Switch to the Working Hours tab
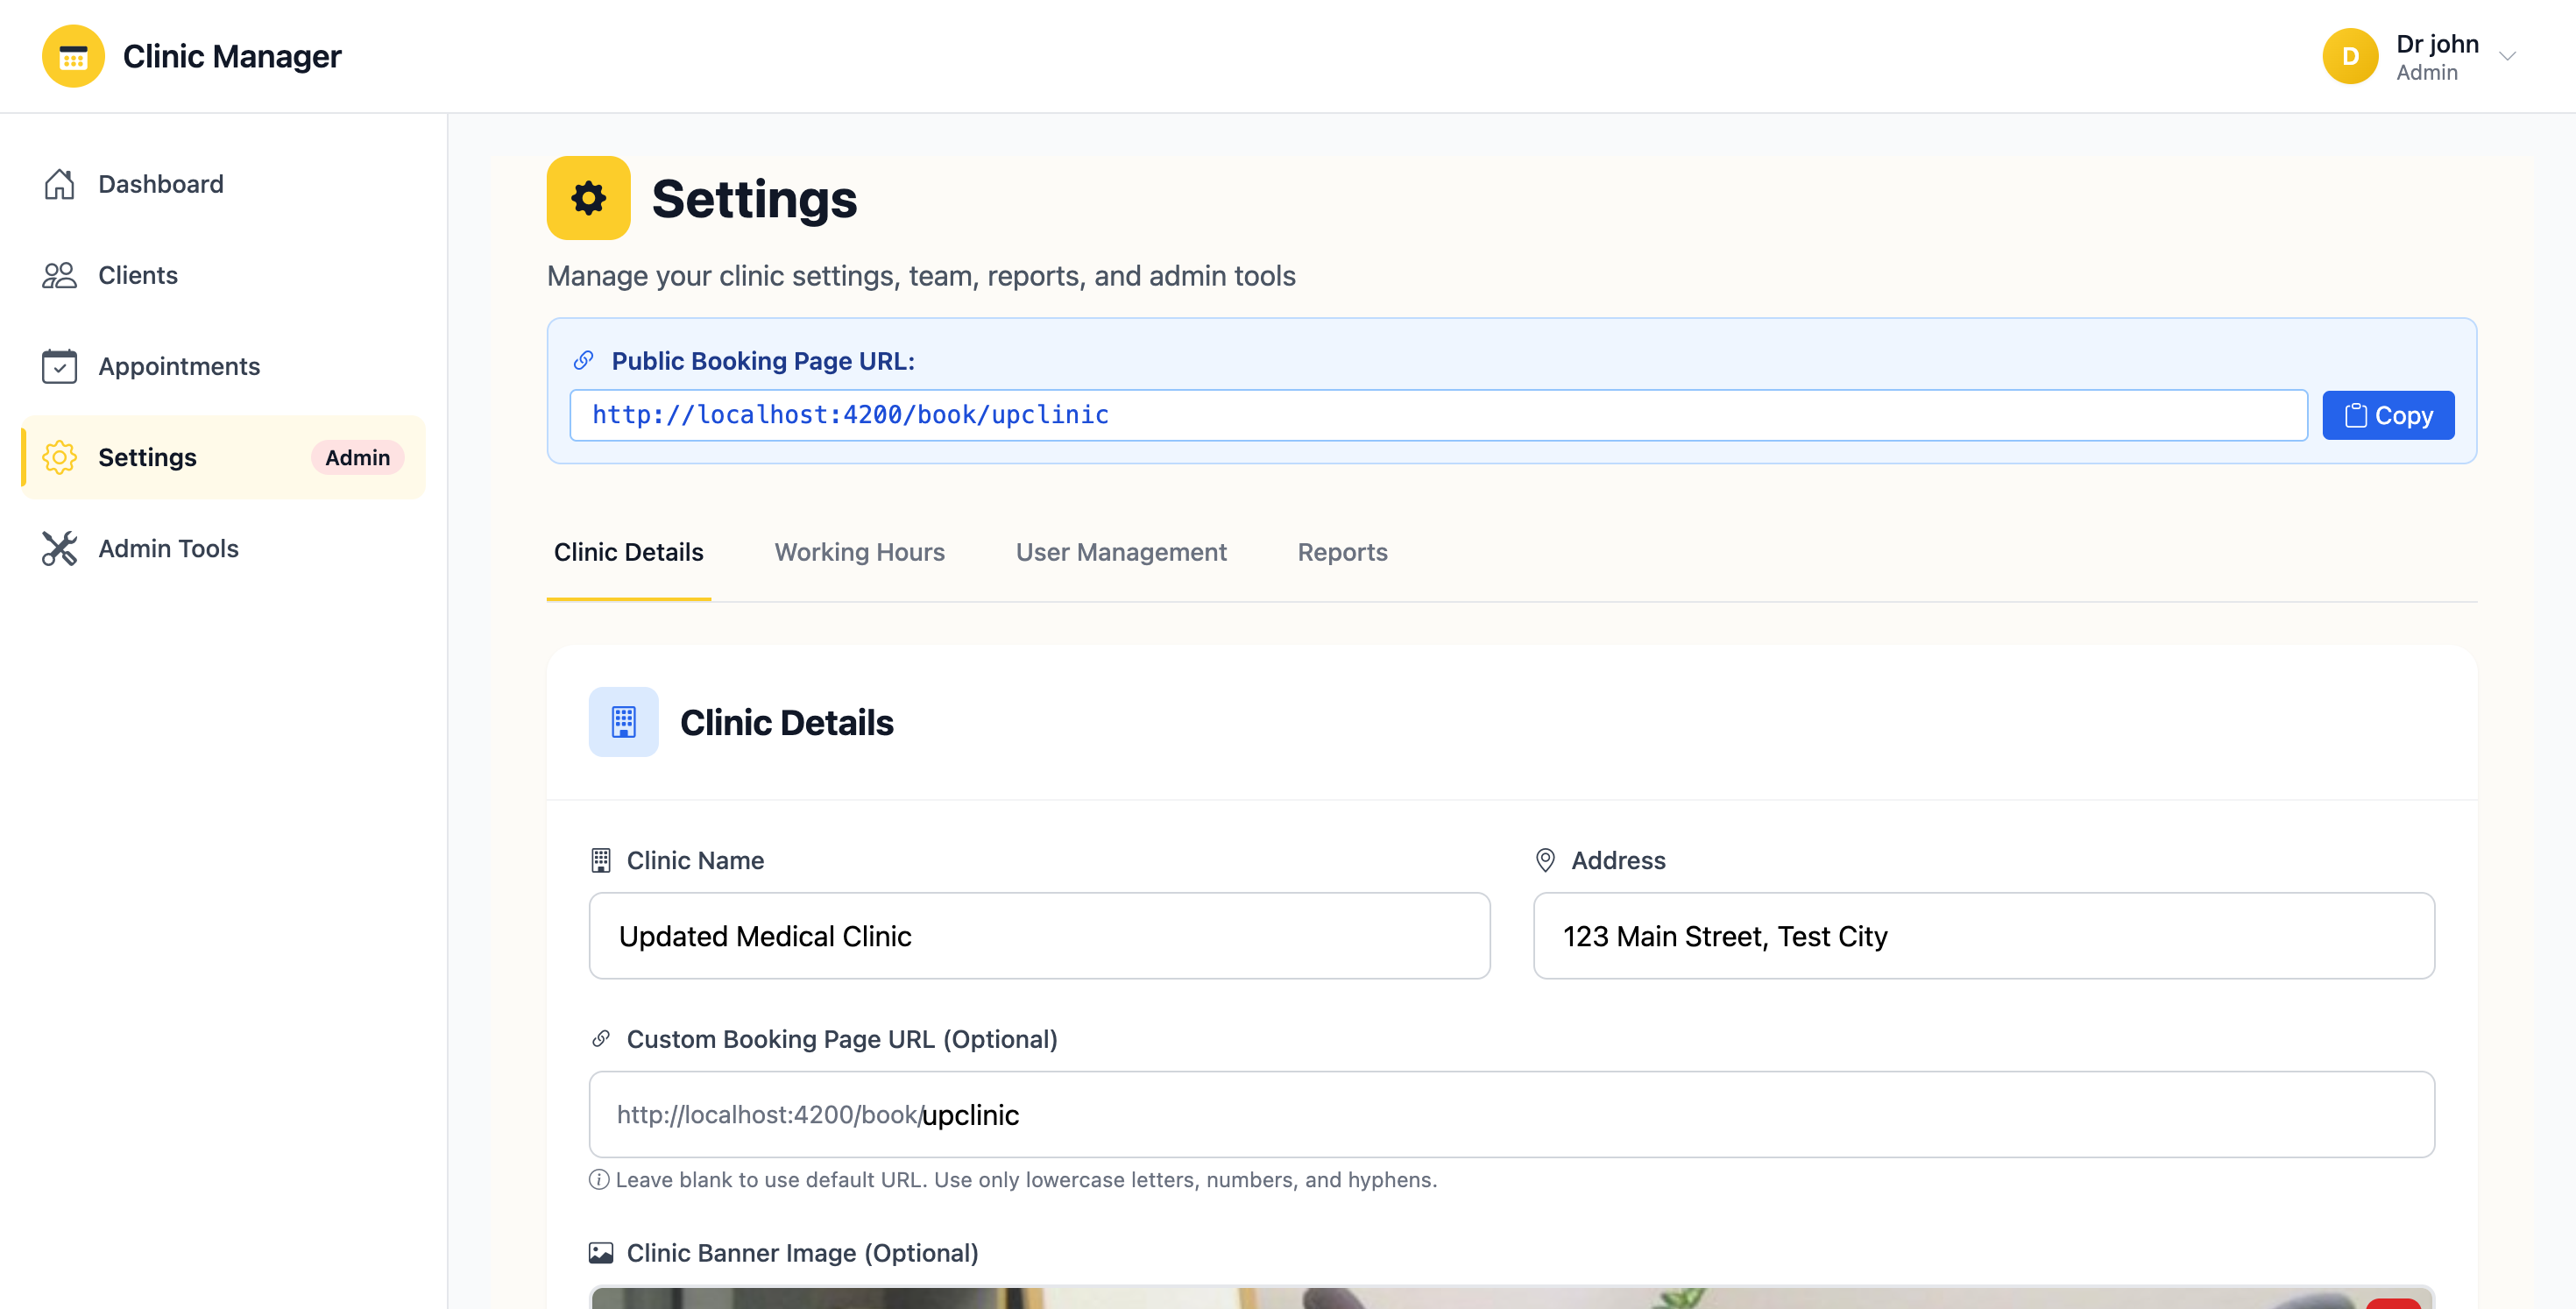 click(859, 552)
